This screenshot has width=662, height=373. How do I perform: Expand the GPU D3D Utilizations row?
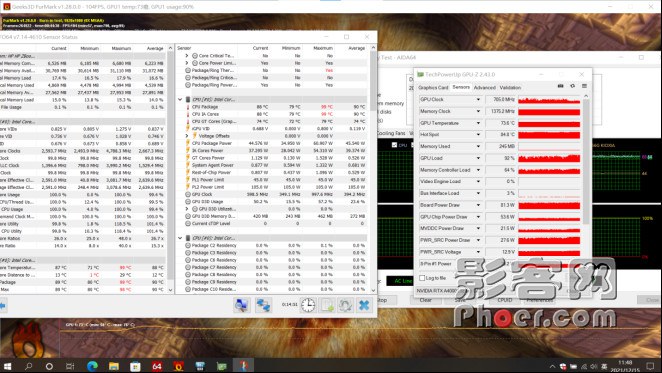[187, 209]
